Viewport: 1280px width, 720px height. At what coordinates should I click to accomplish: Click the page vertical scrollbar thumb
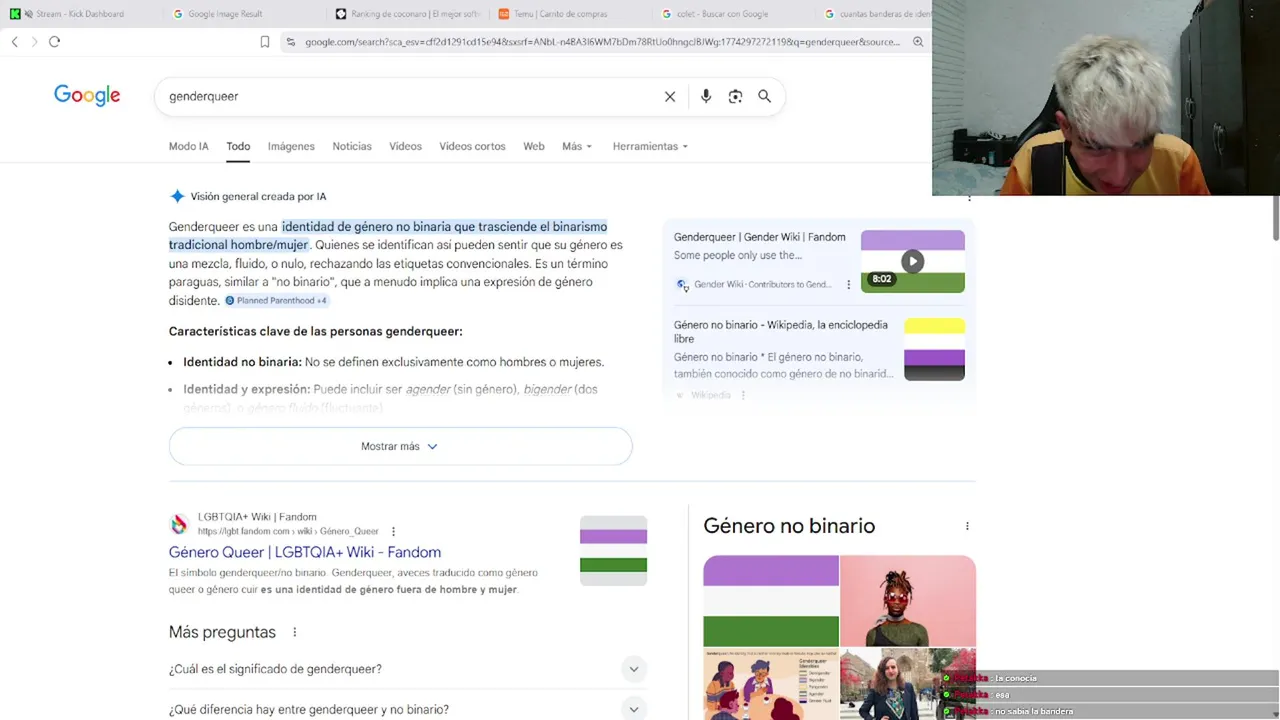[x=1275, y=220]
